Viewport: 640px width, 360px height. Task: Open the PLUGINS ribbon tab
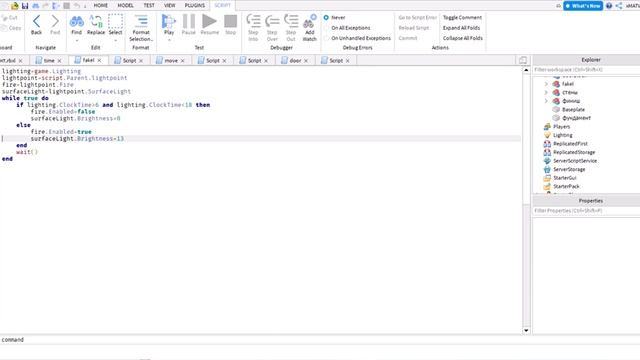pyautogui.click(x=195, y=5)
